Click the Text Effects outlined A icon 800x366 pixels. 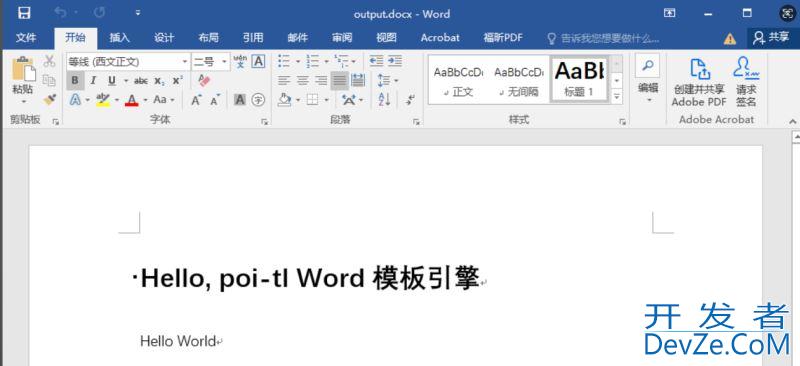point(76,100)
